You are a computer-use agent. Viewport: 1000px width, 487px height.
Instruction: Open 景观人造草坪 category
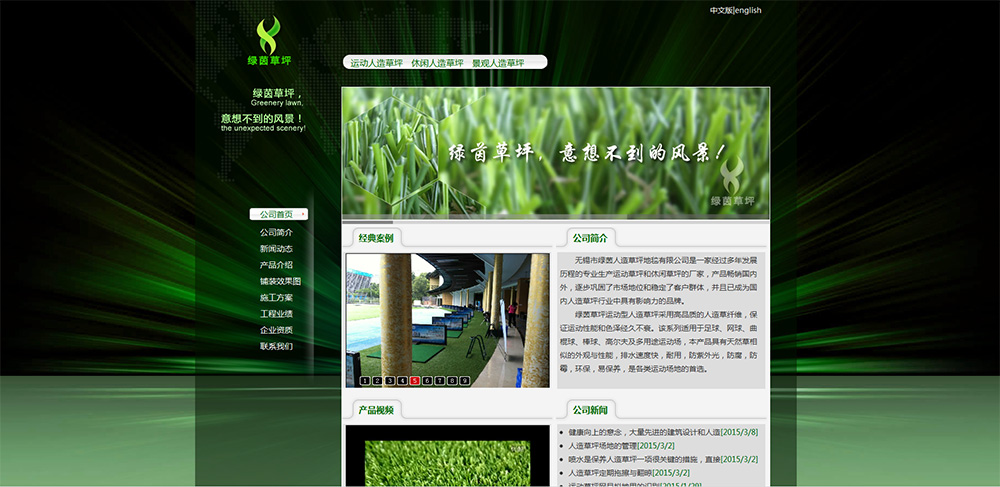pyautogui.click(x=498, y=63)
